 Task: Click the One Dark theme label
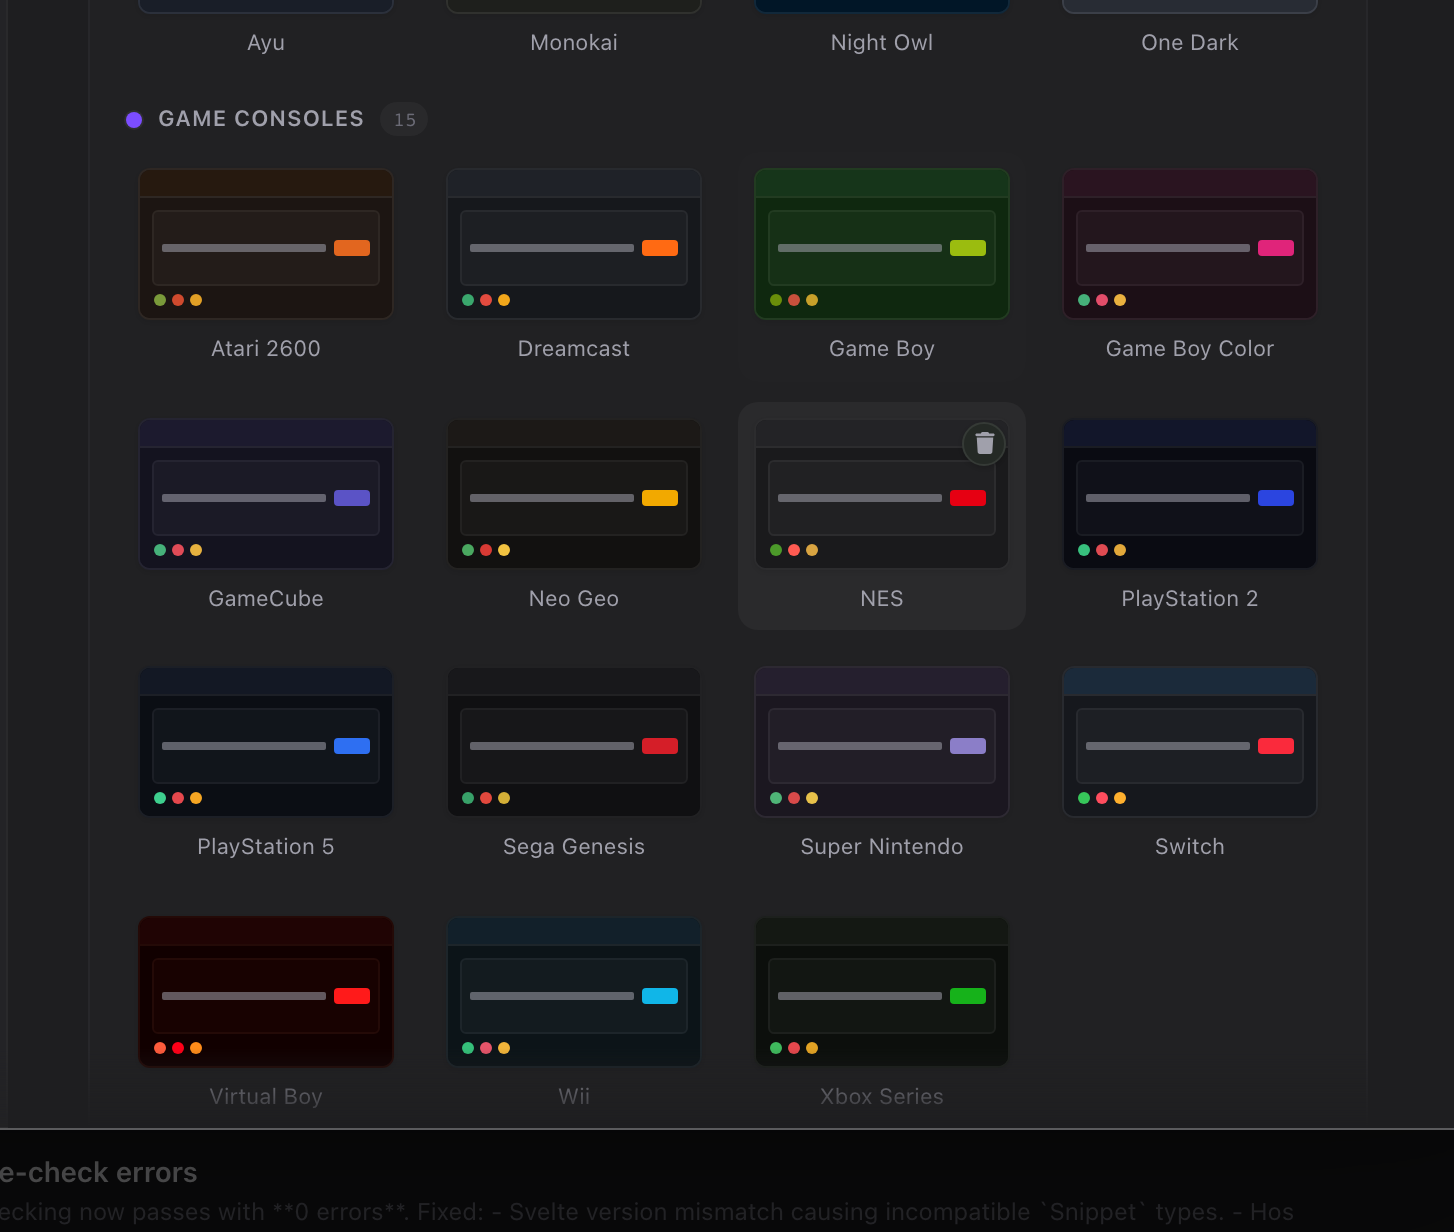1190,42
